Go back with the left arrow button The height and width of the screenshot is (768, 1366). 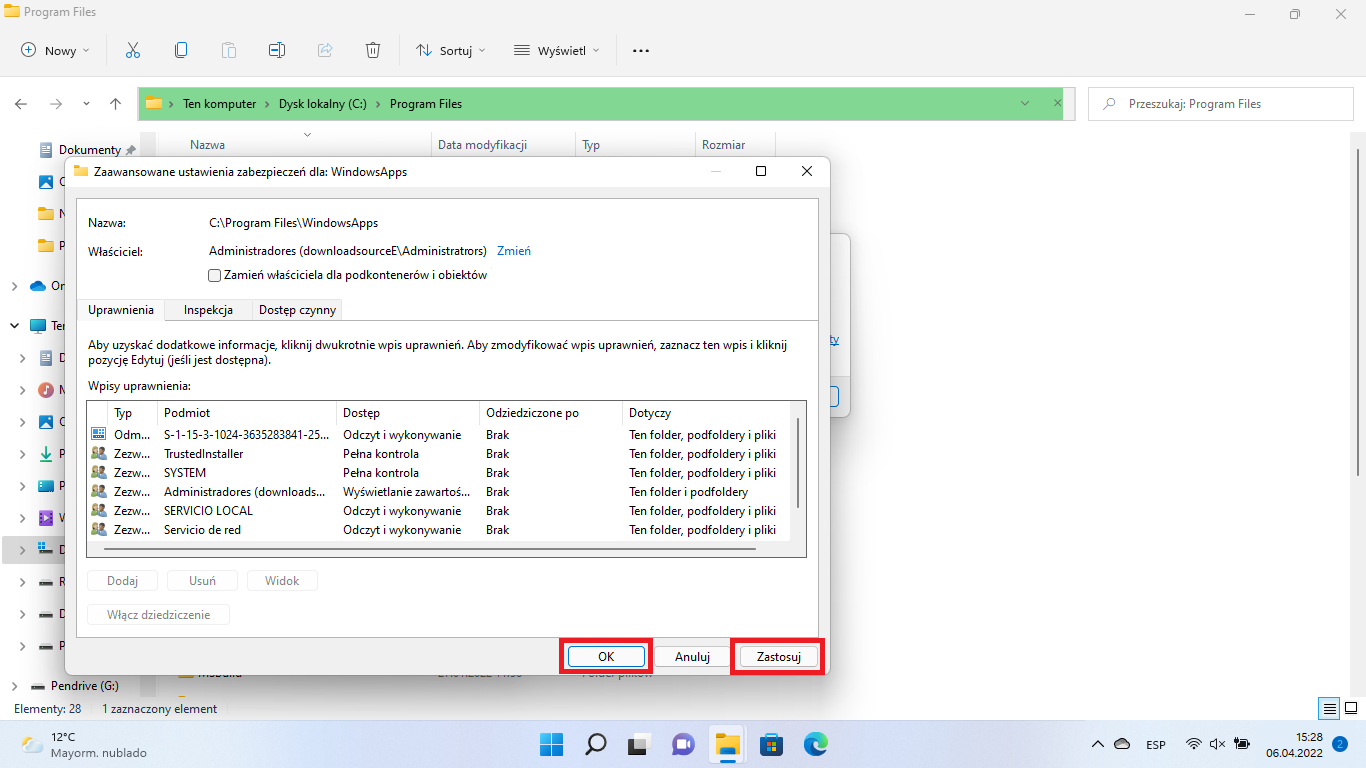(21, 104)
